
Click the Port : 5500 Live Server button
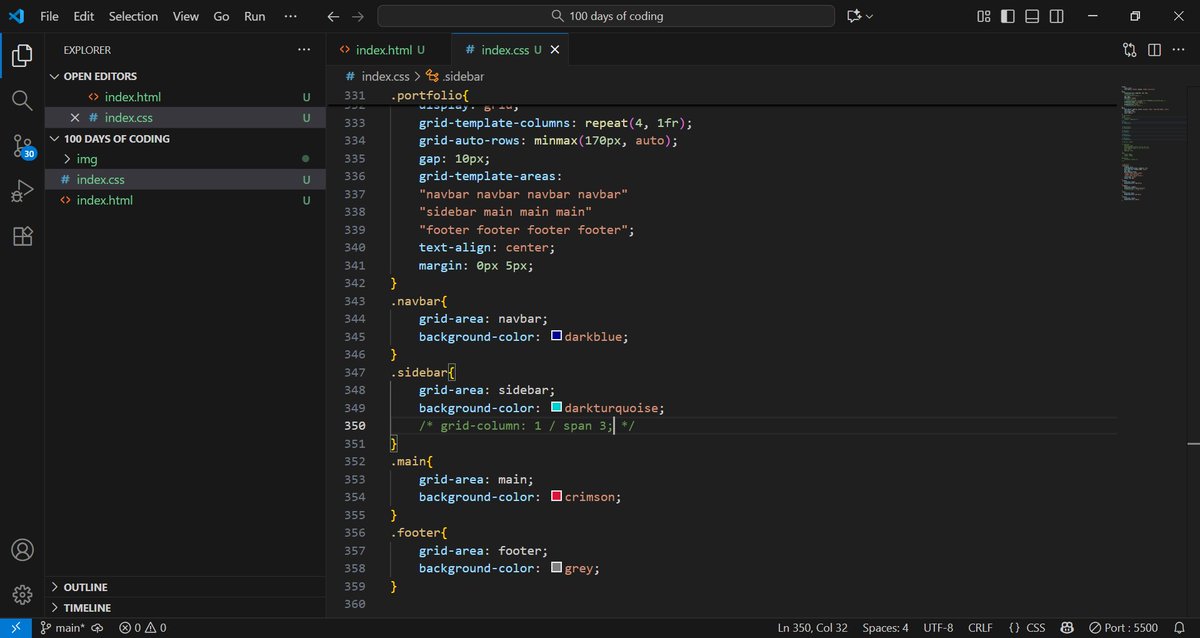(1124, 628)
